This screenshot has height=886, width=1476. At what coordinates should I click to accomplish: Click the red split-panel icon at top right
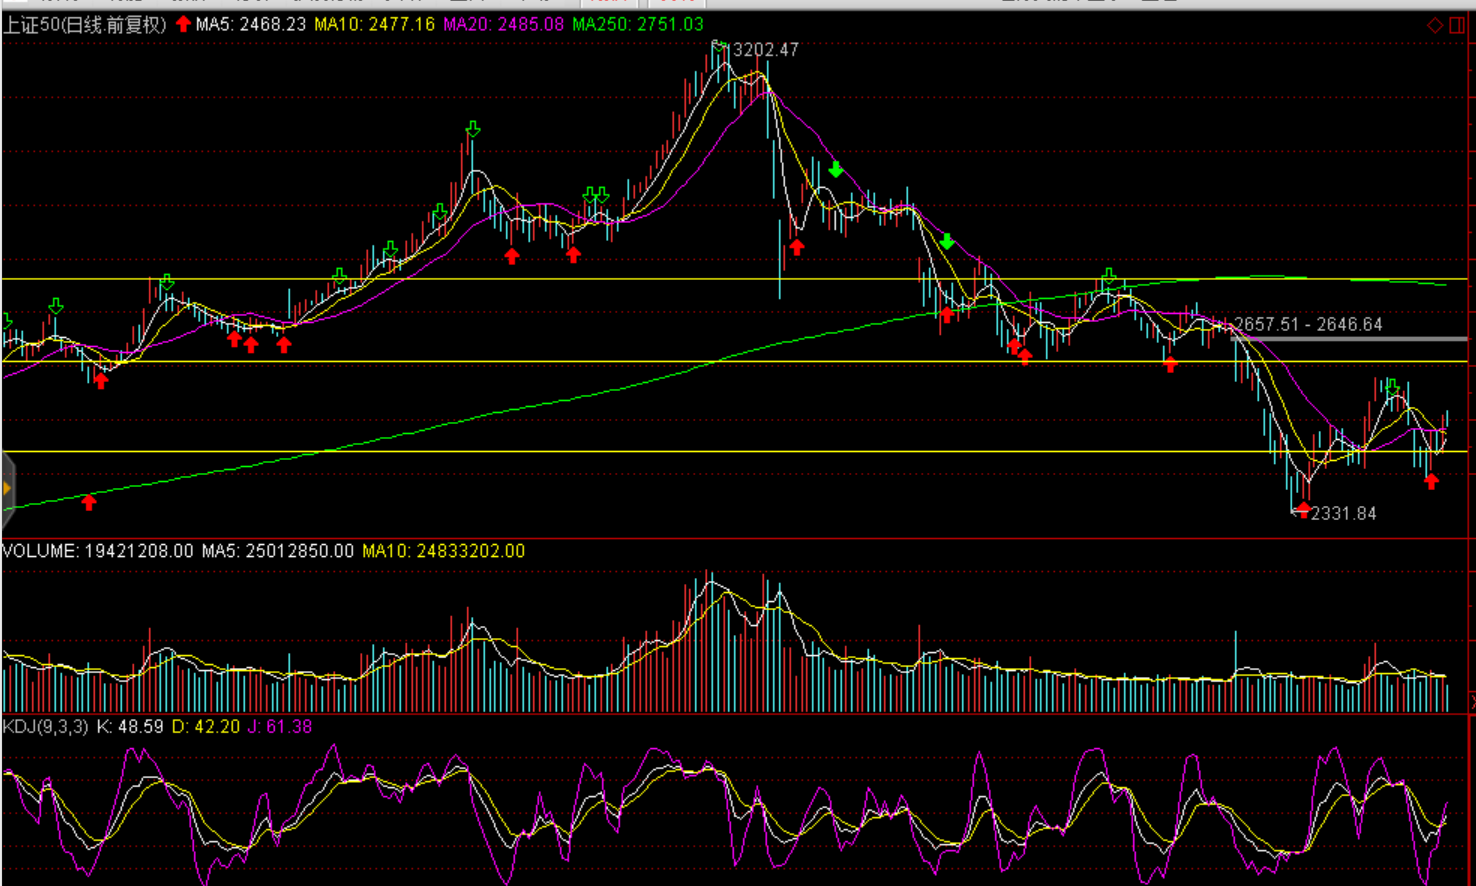pyautogui.click(x=1456, y=25)
